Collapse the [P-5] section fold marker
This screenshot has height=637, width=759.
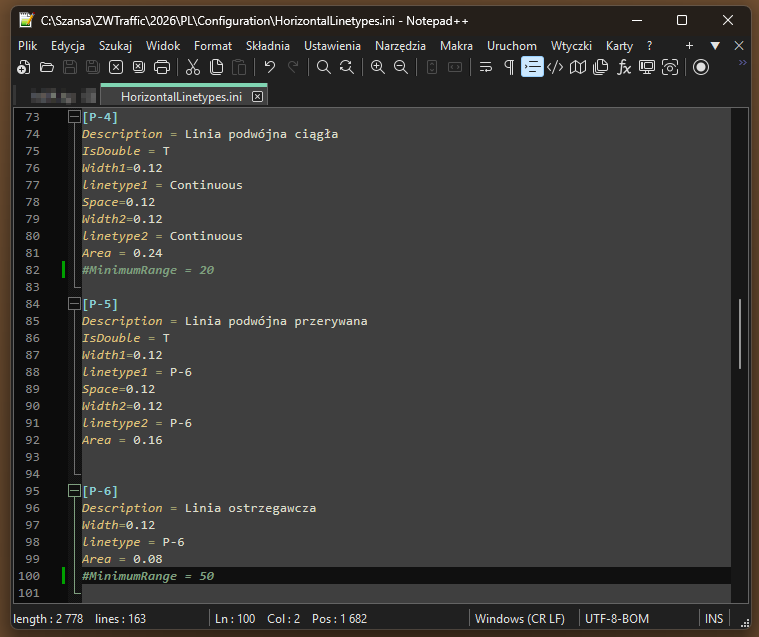[73, 304]
